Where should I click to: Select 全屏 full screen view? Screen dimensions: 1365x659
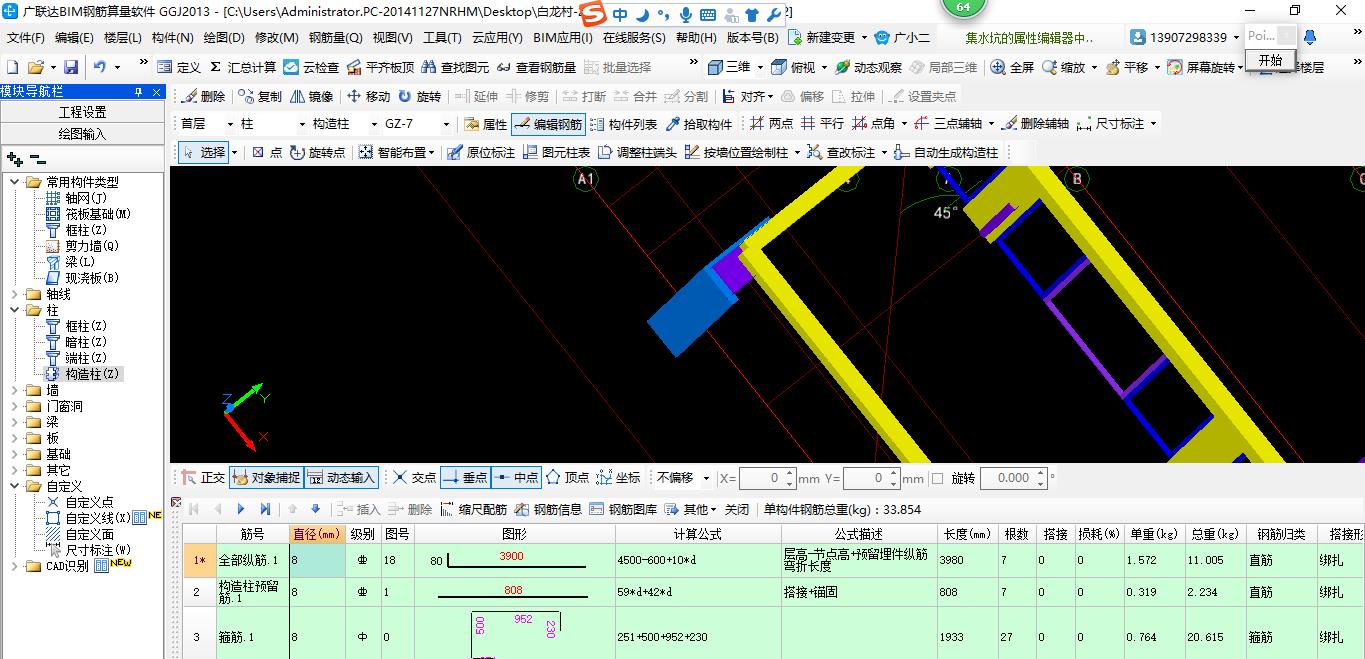[1012, 67]
